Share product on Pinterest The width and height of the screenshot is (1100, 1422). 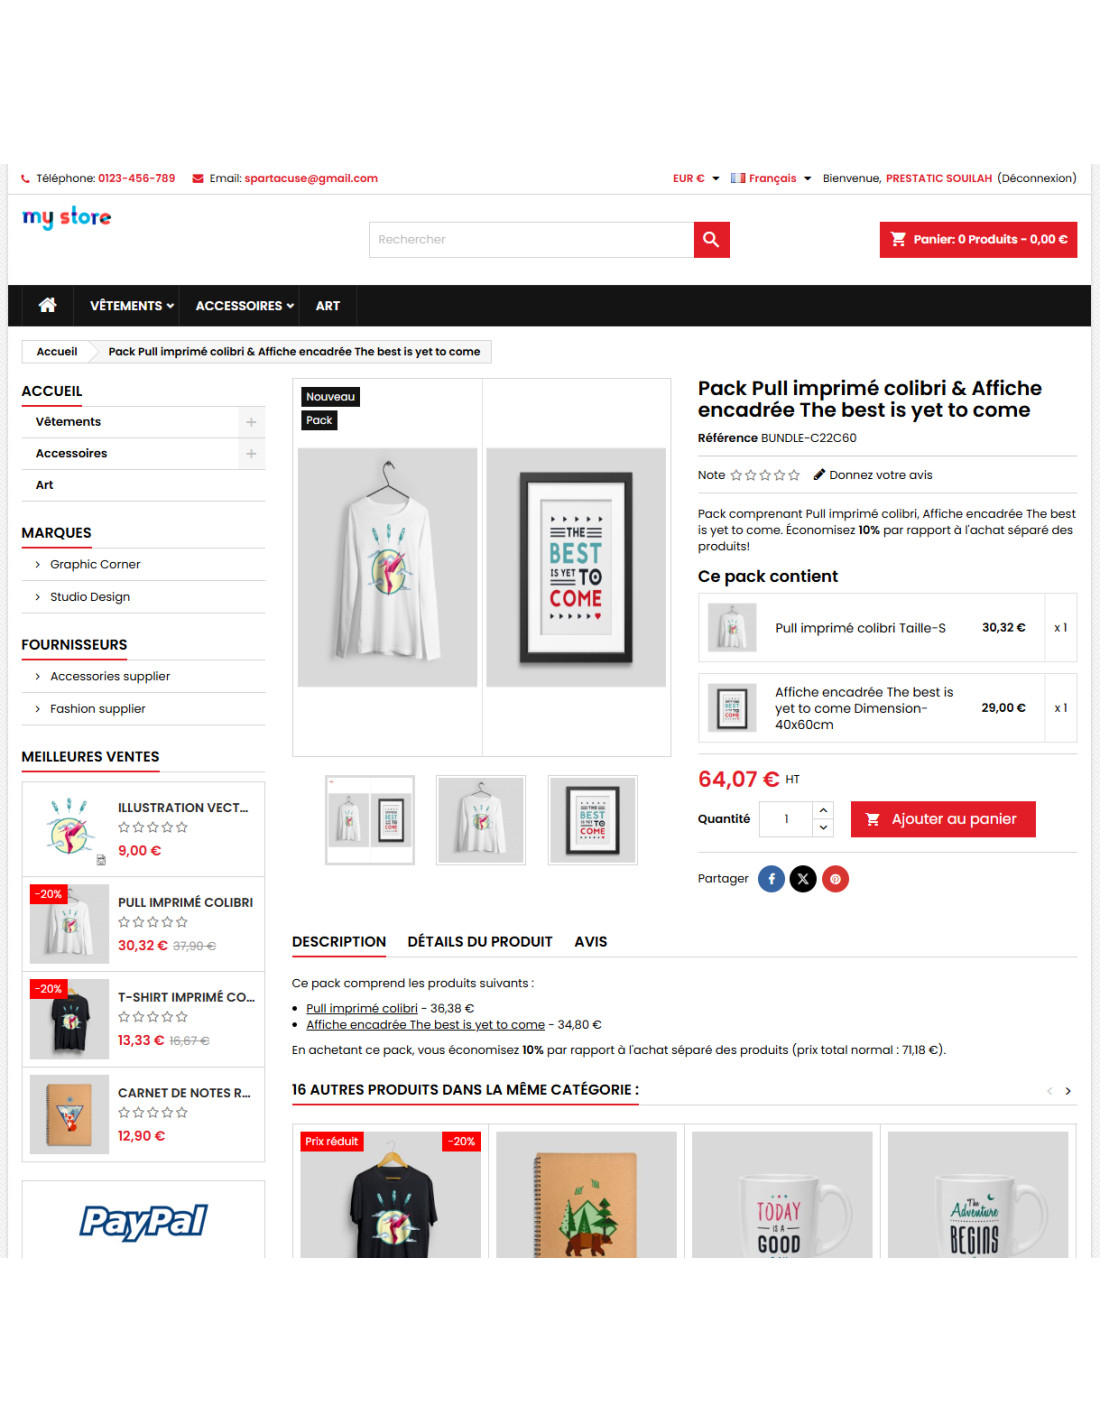835,879
